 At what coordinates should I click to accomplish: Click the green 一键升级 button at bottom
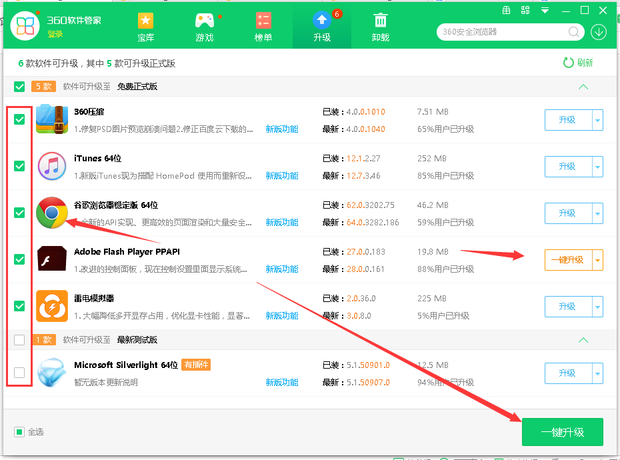pyautogui.click(x=562, y=432)
